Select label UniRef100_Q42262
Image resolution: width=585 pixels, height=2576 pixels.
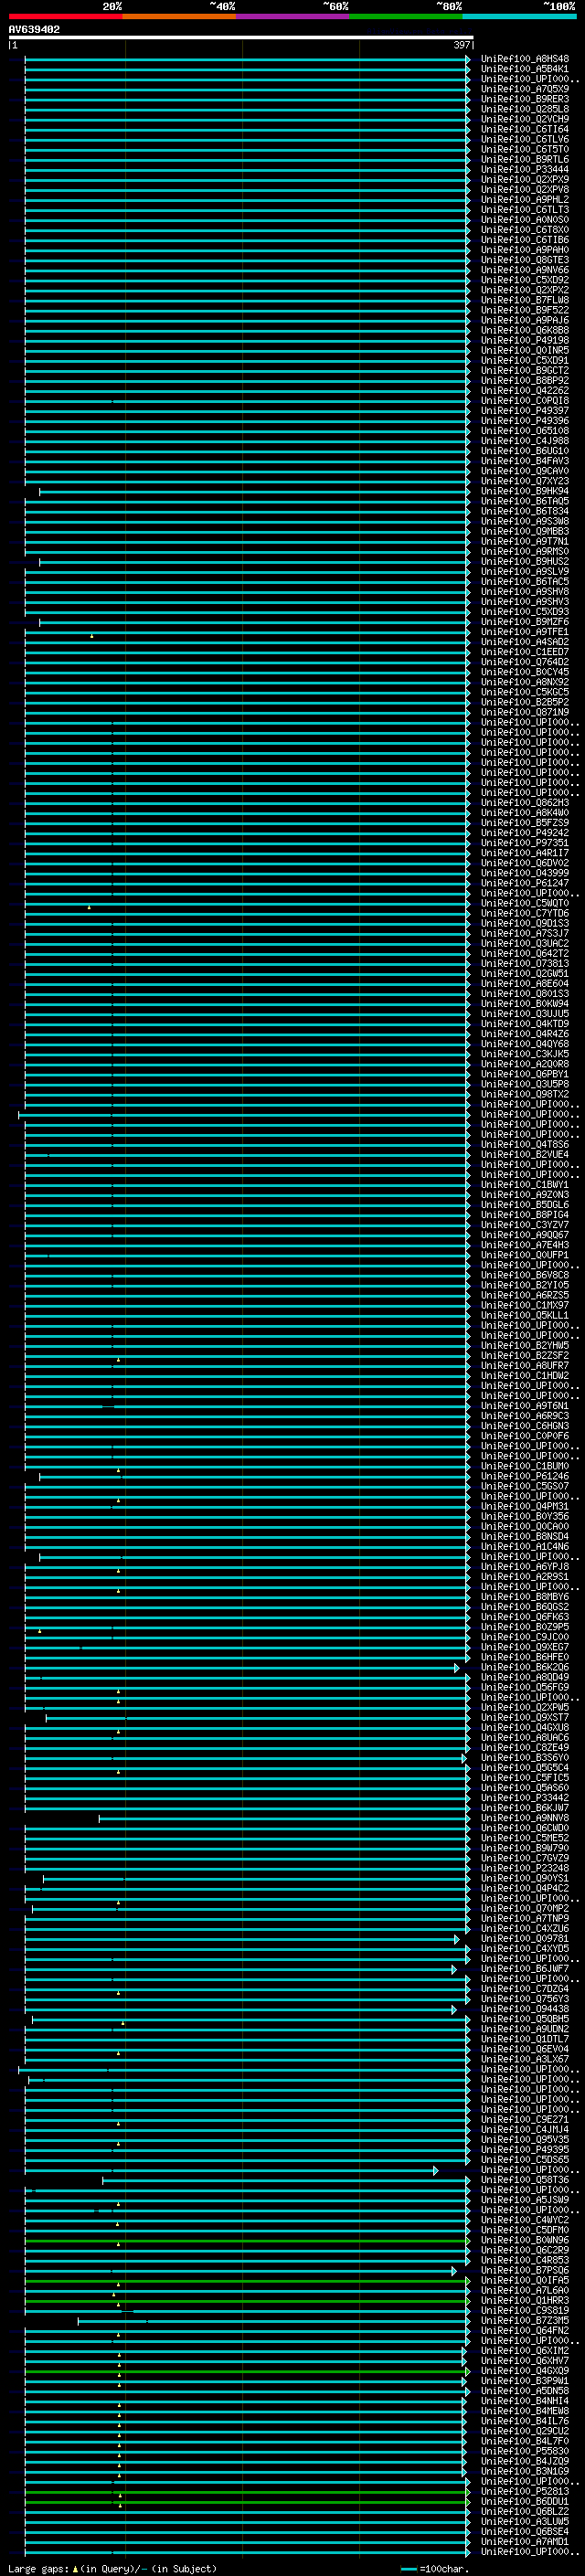[x=525, y=391]
